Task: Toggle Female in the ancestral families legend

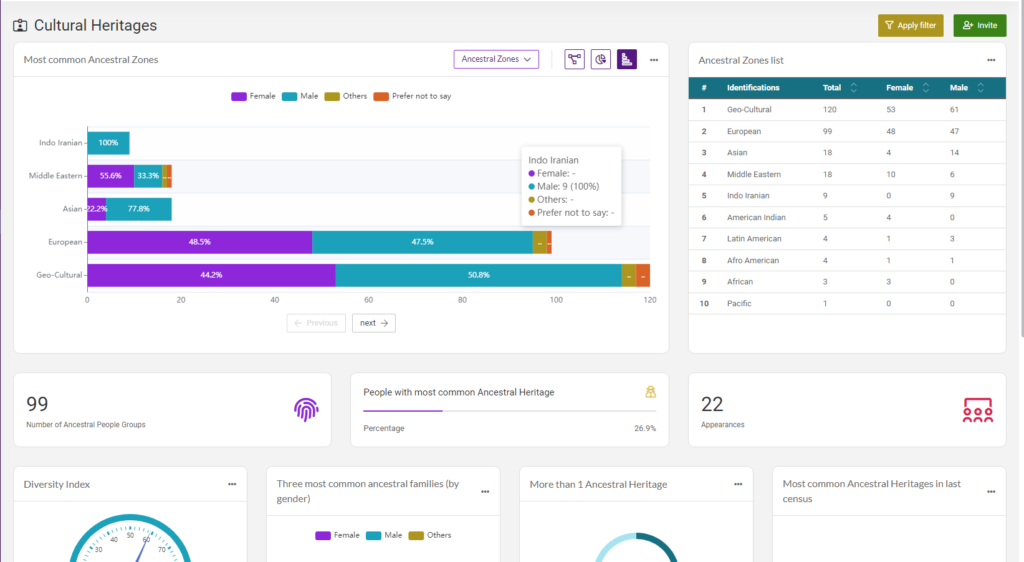Action: 338,535
